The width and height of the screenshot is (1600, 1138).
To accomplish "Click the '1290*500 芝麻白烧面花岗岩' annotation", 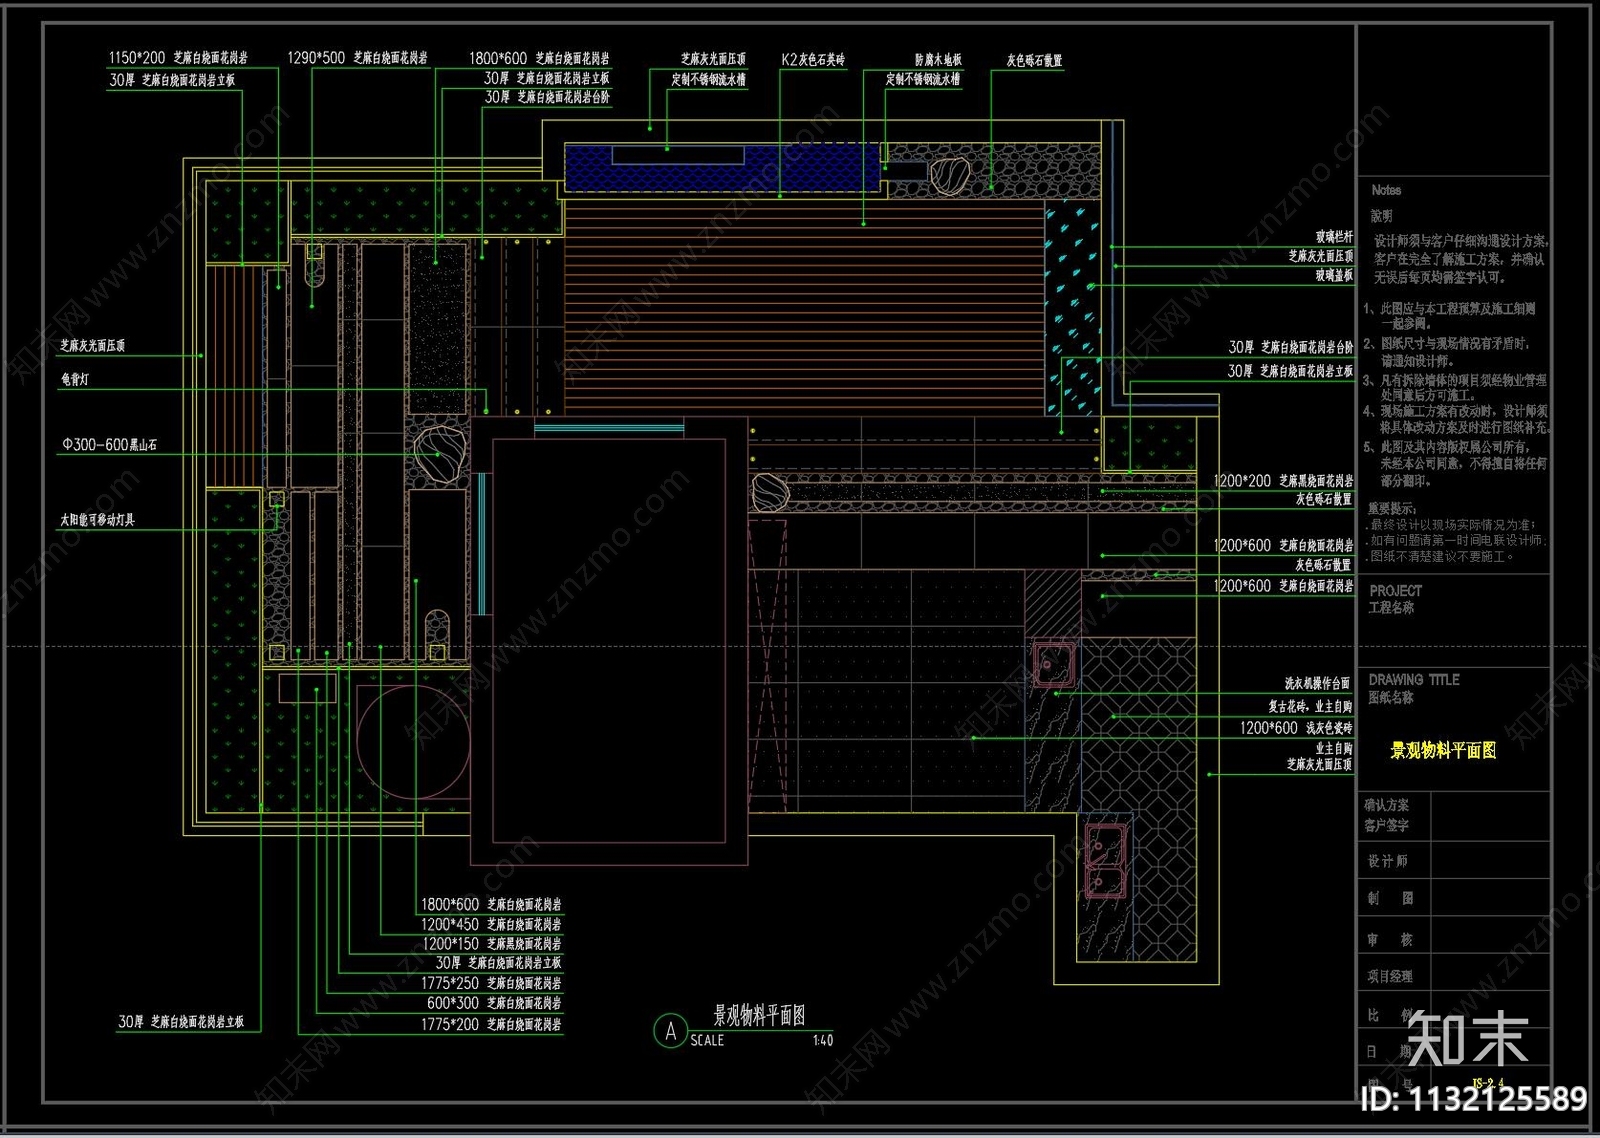I will [357, 58].
